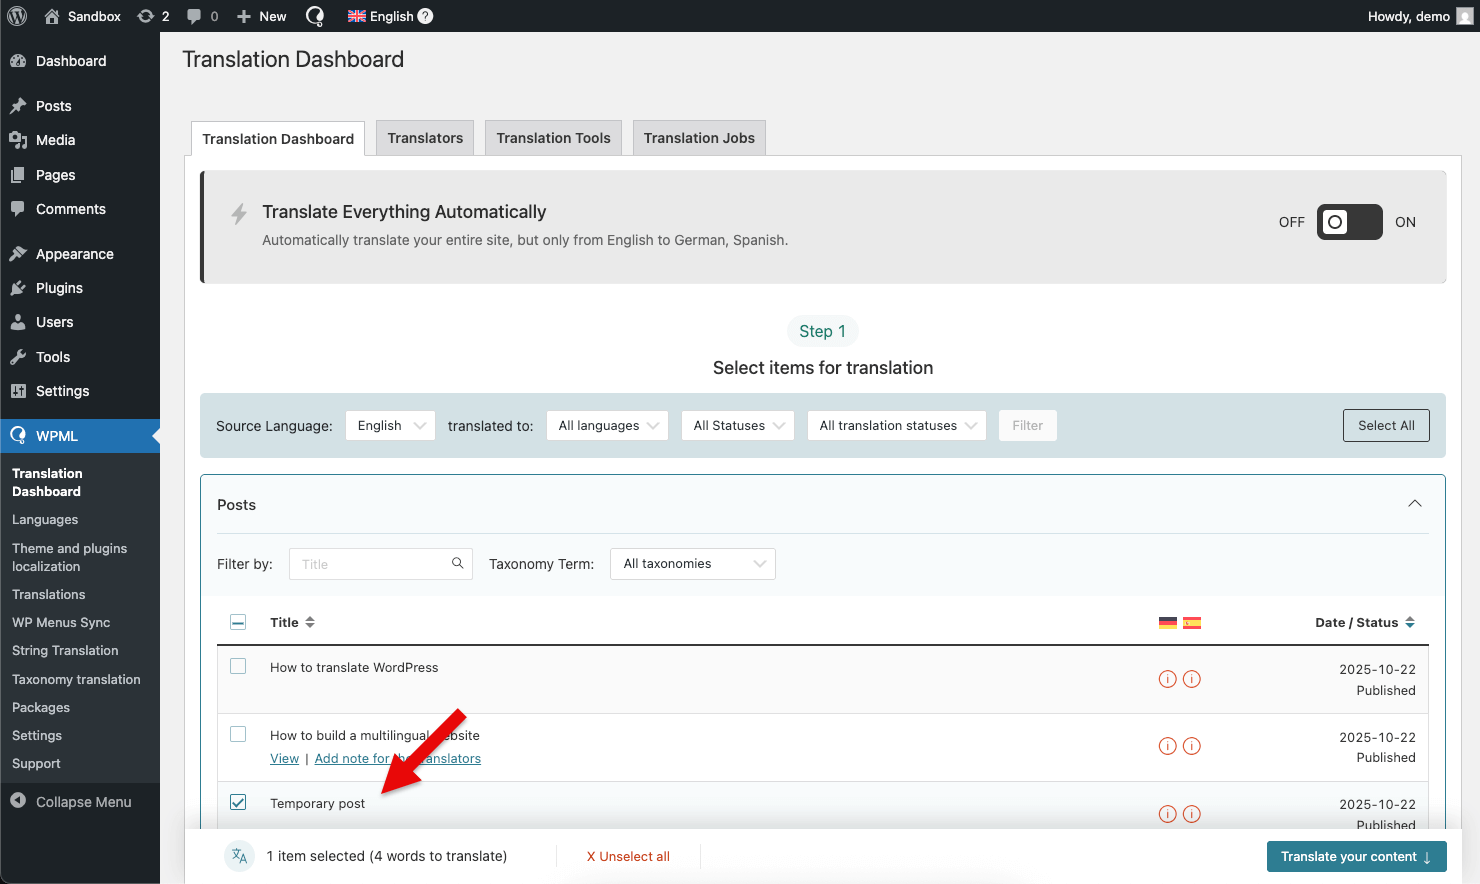
Task: Open the All translation statuses dropdown
Action: click(x=897, y=426)
